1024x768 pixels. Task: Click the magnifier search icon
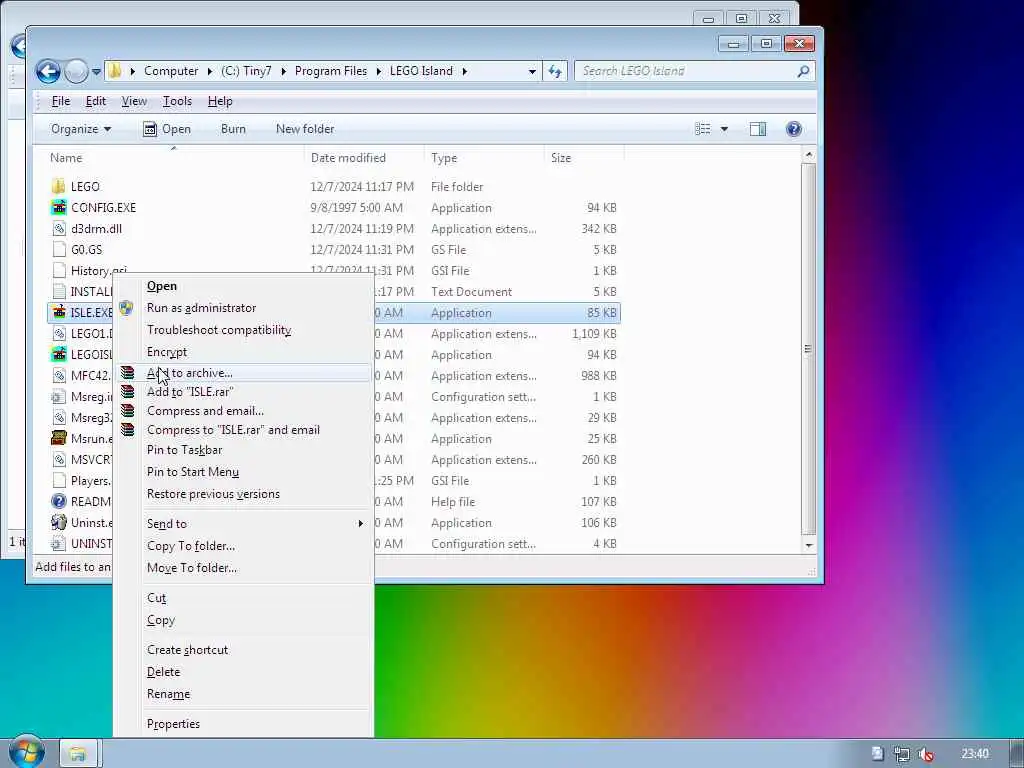click(x=803, y=71)
